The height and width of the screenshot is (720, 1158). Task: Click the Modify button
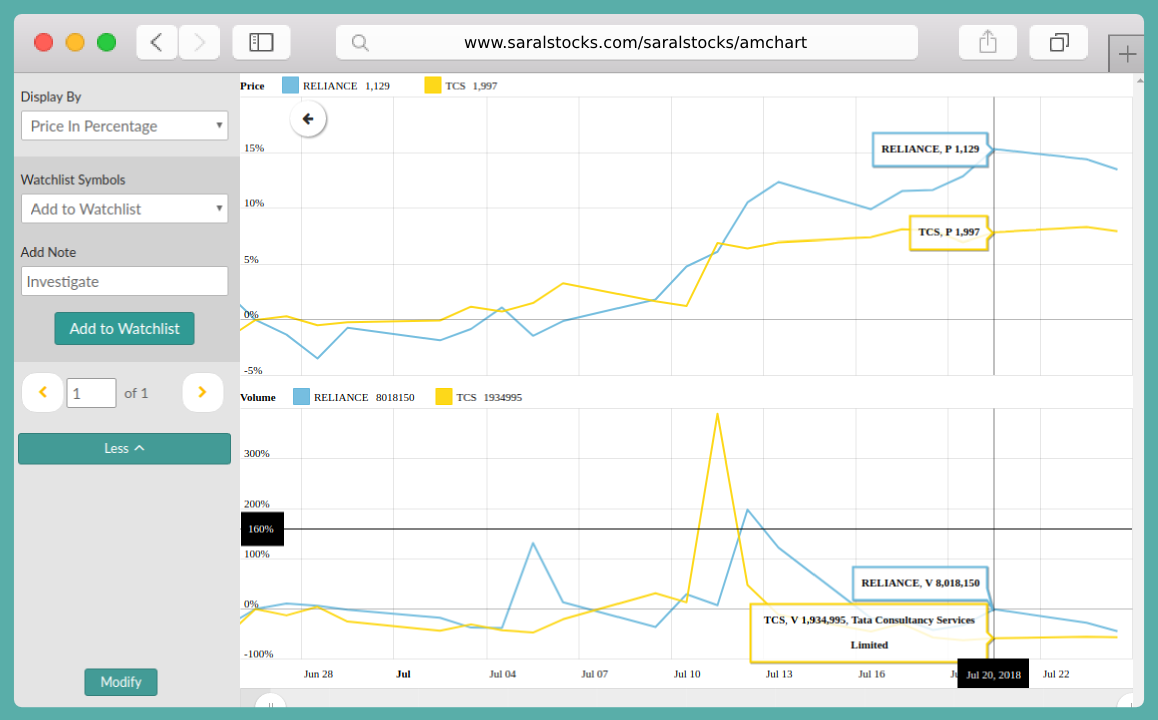[x=120, y=682]
